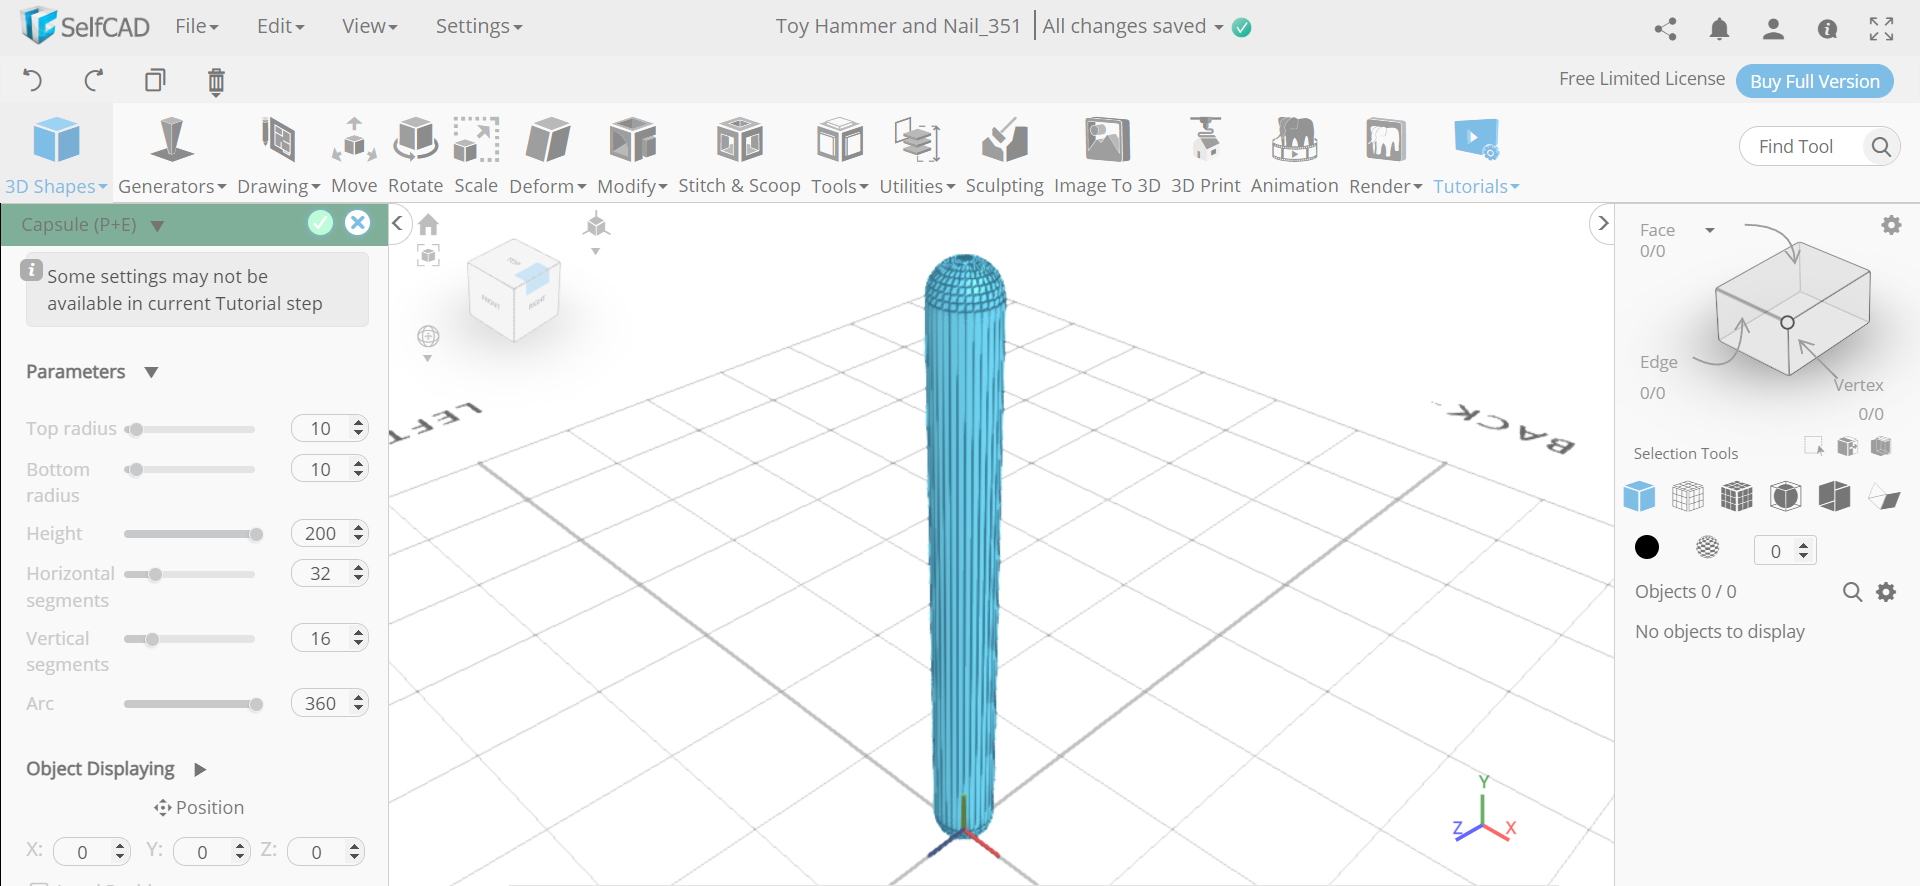Cancel the Capsule panel with X
Screen dimensions: 1920x886
[357, 223]
